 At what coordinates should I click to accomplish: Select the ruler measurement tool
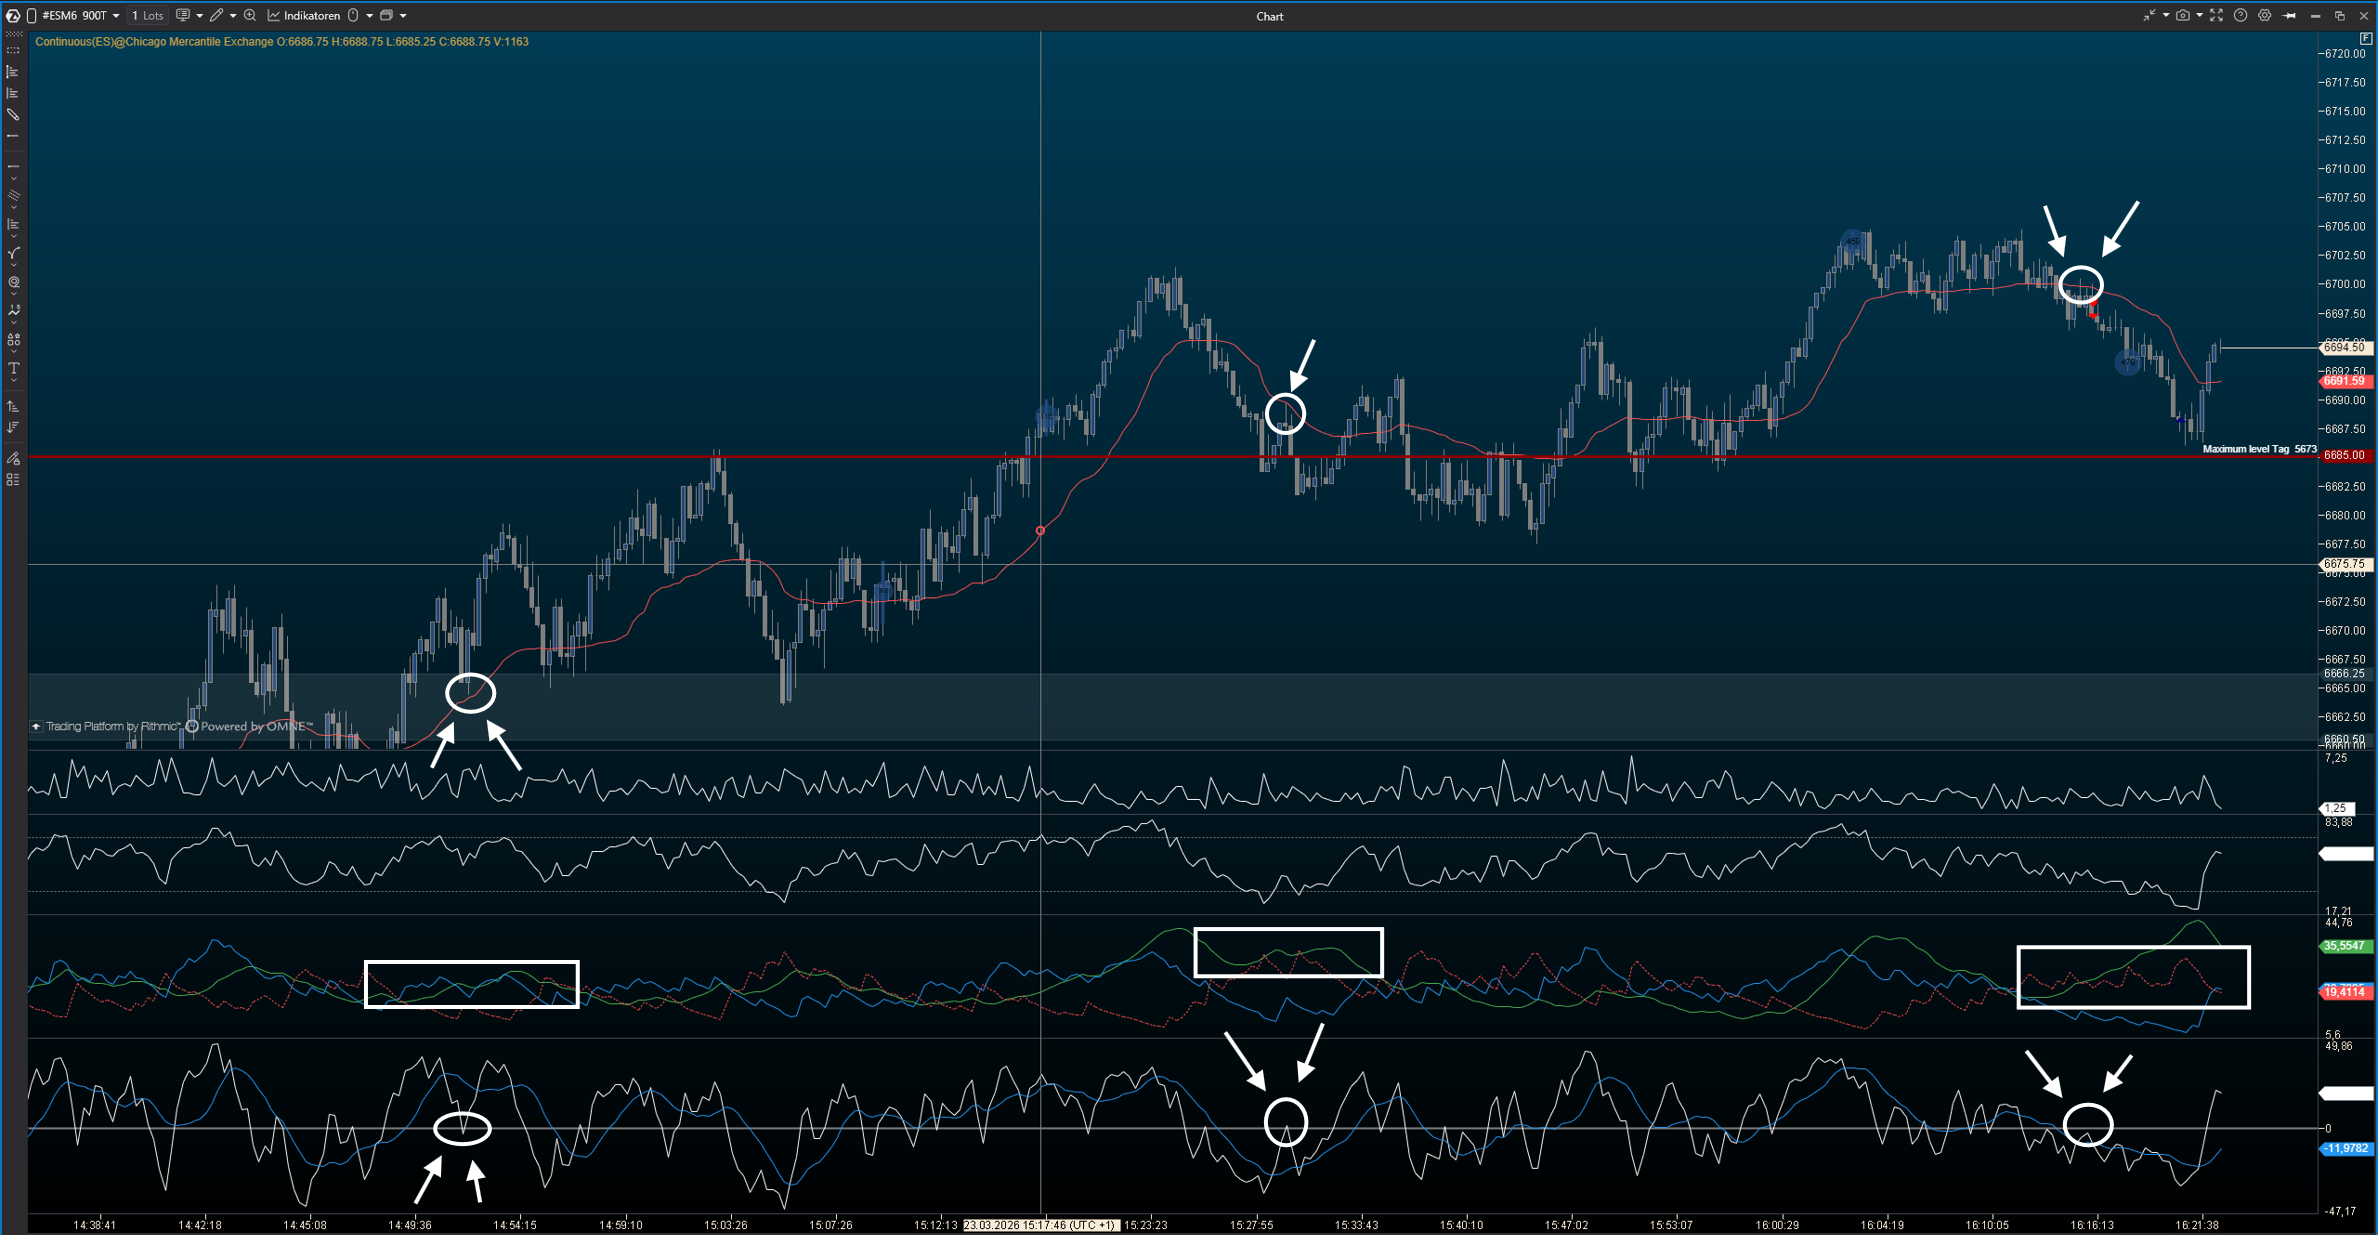tap(13, 115)
